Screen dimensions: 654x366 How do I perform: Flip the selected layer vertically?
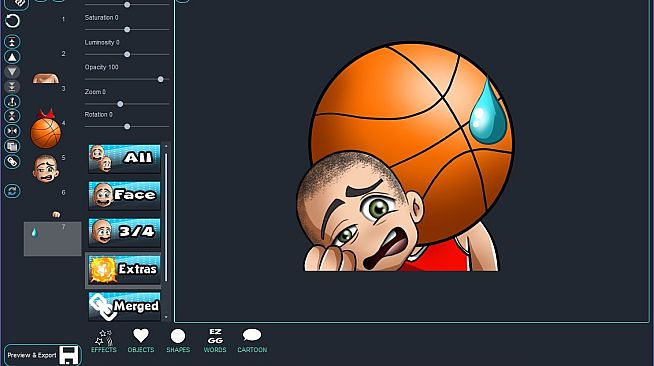pyautogui.click(x=12, y=116)
